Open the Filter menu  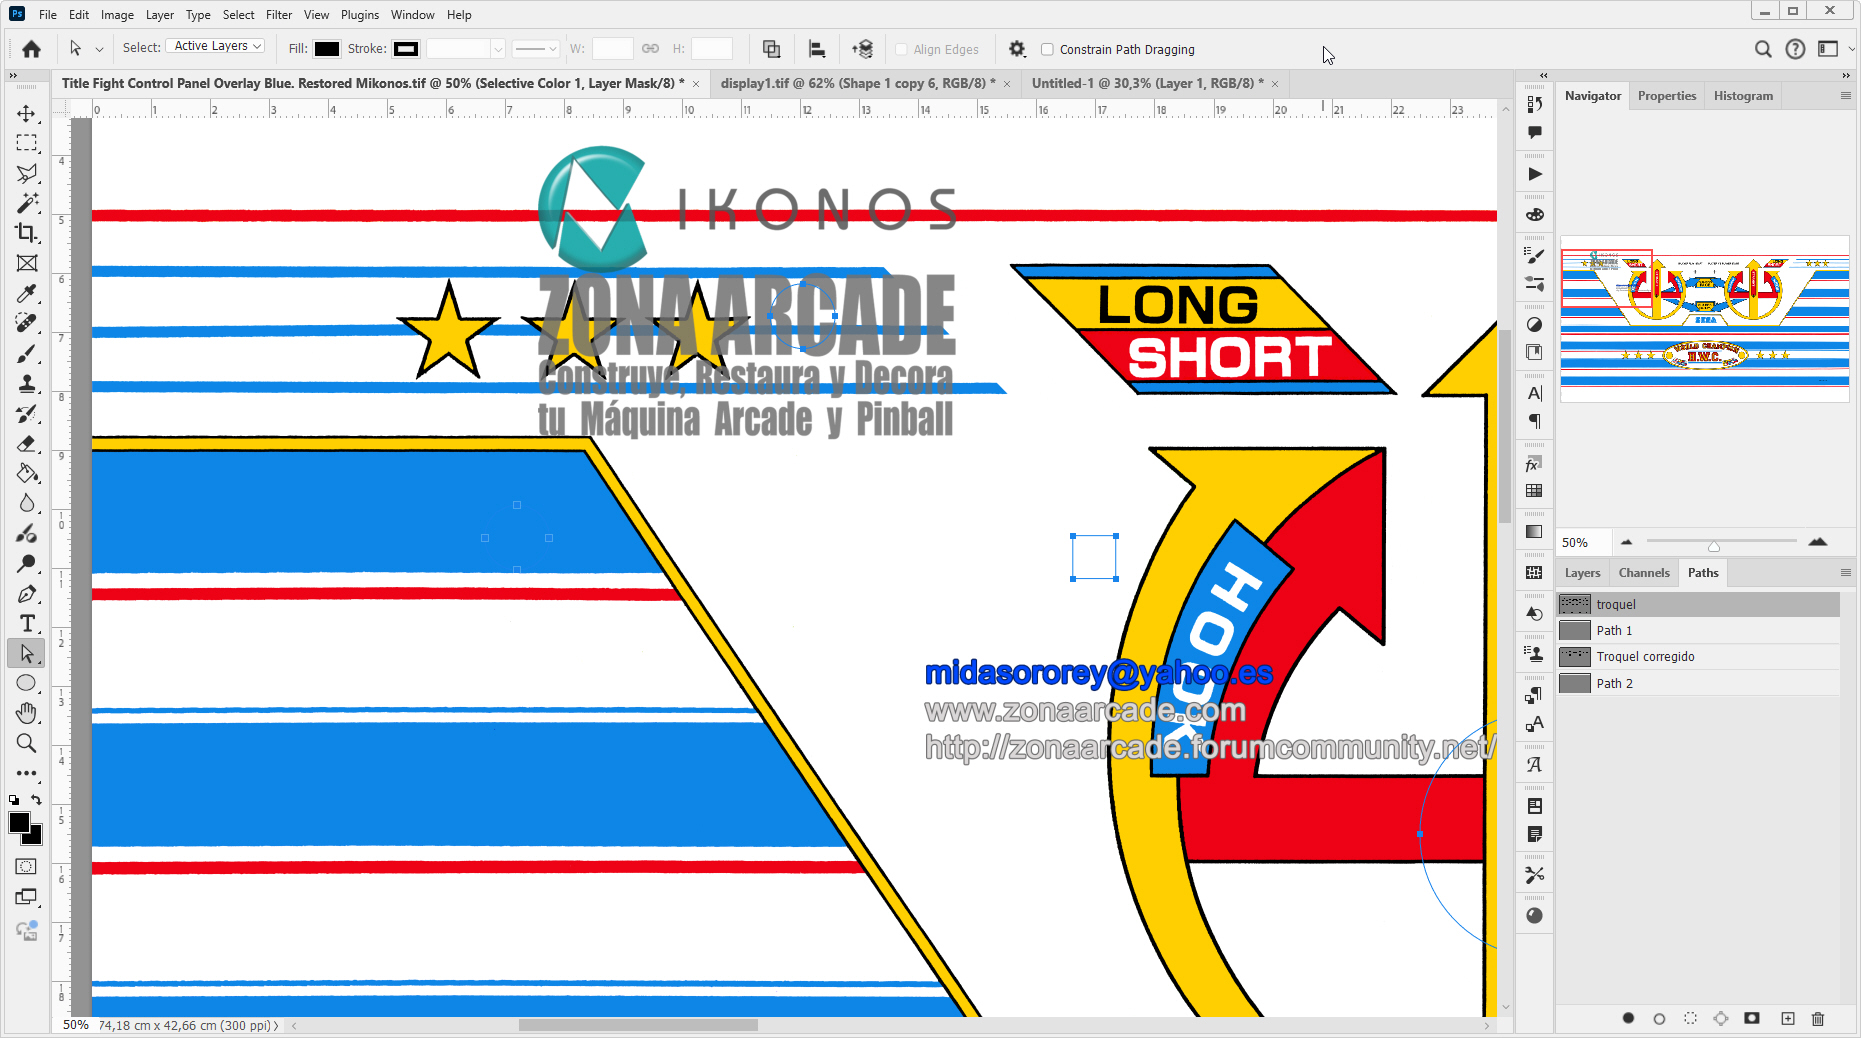[279, 15]
